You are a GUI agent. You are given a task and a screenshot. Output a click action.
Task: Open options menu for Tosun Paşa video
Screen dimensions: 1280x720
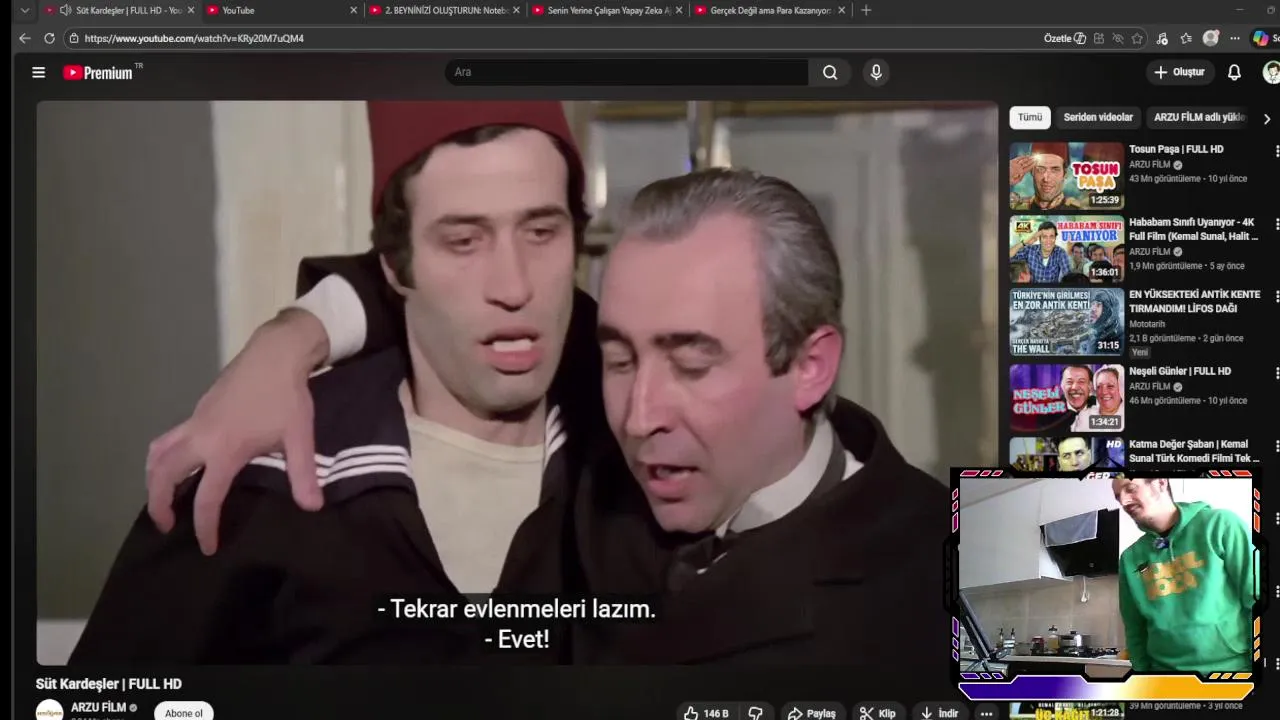[x=1276, y=151]
